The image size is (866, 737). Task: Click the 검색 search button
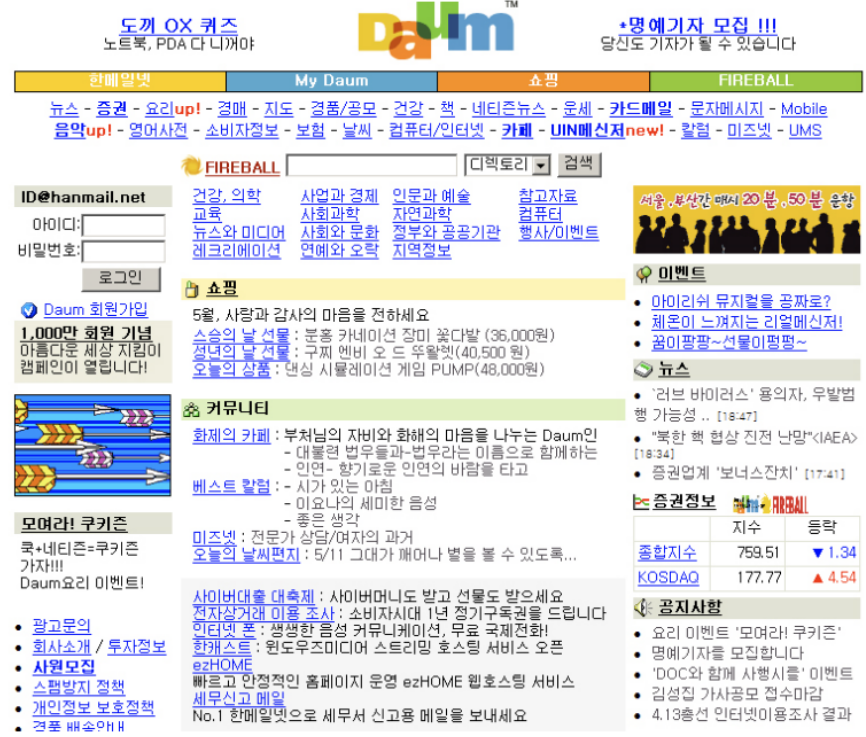tap(579, 164)
